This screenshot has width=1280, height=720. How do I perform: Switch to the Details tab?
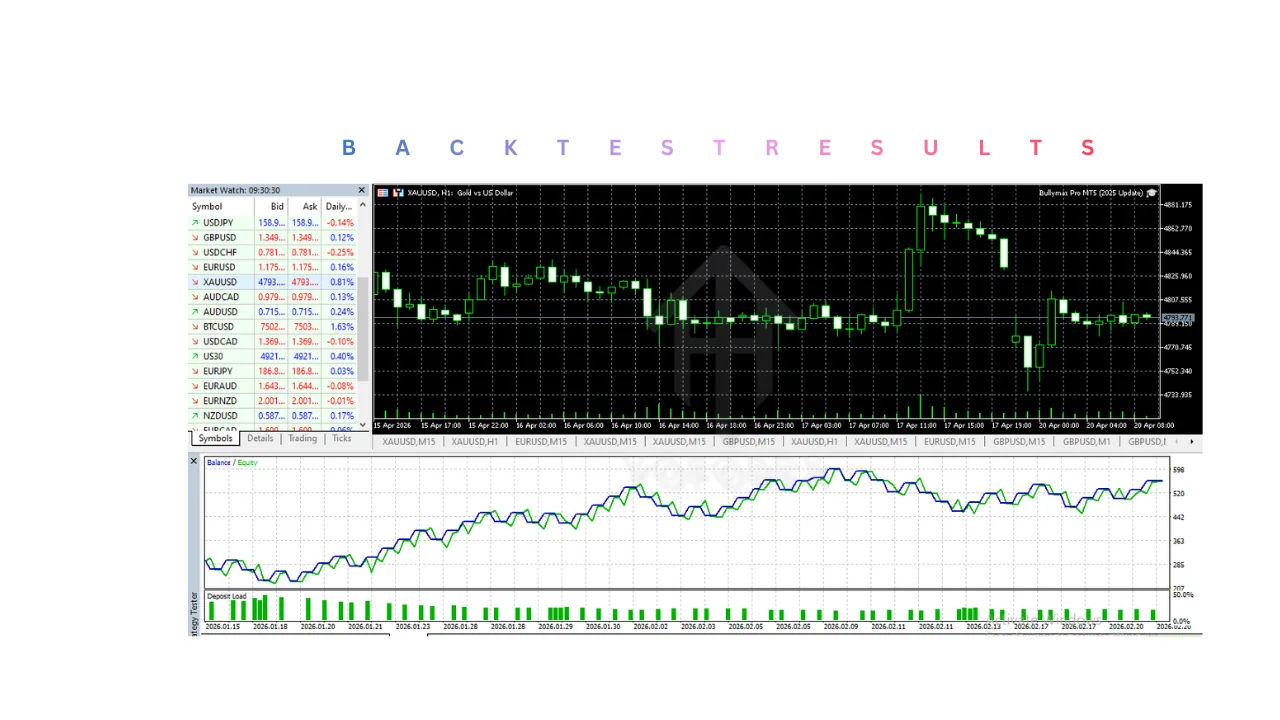point(260,439)
